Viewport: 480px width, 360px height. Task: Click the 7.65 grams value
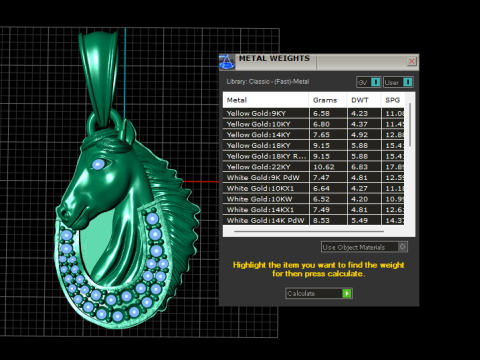pyautogui.click(x=321, y=135)
